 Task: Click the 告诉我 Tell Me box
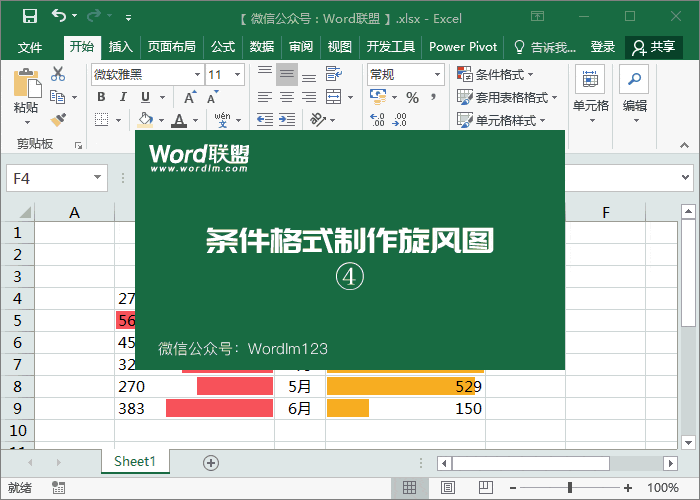tap(545, 47)
